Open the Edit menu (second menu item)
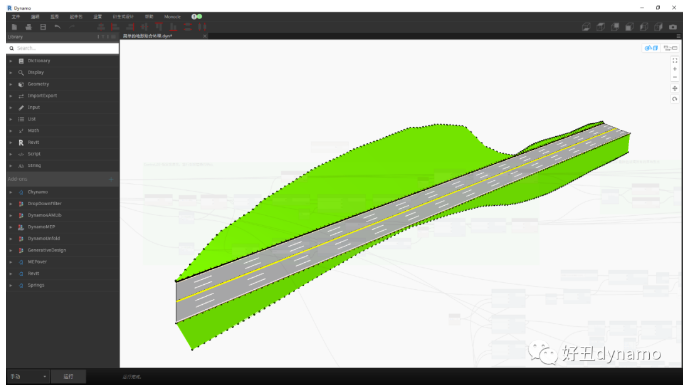Screen dimensions: 690x388 35,17
